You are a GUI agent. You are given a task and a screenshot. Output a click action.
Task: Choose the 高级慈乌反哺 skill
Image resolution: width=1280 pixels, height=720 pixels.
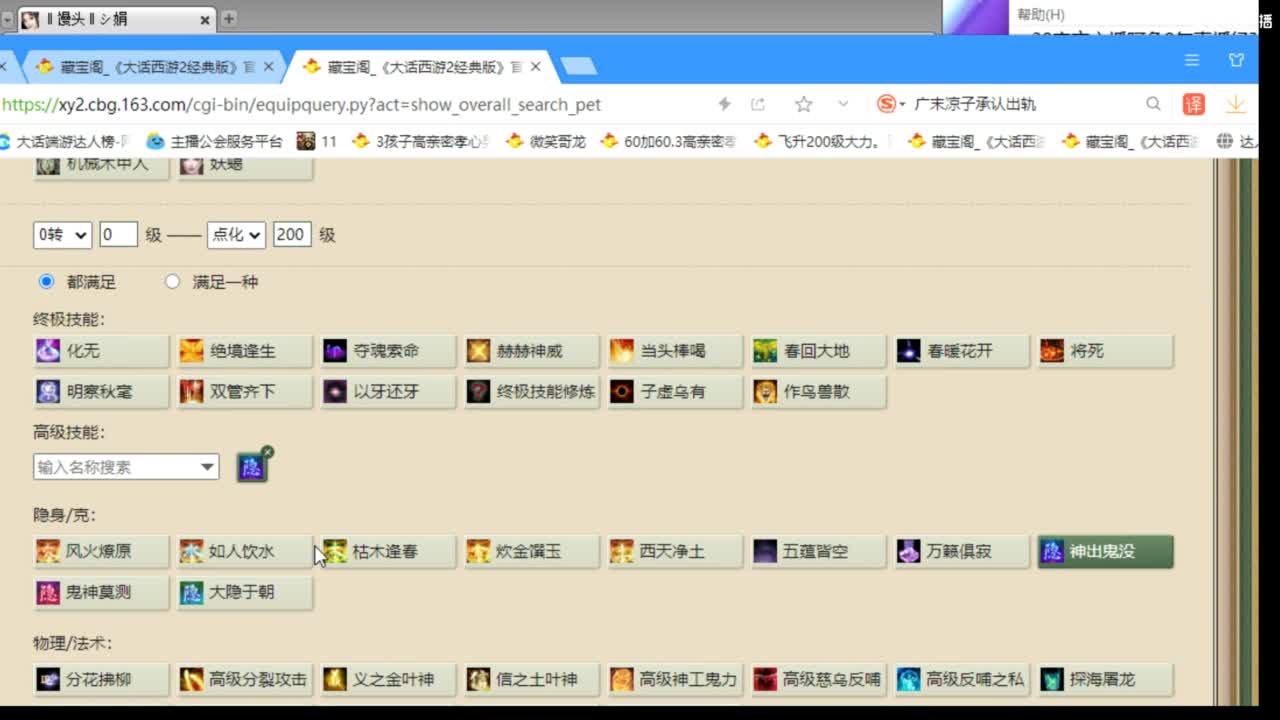point(818,679)
